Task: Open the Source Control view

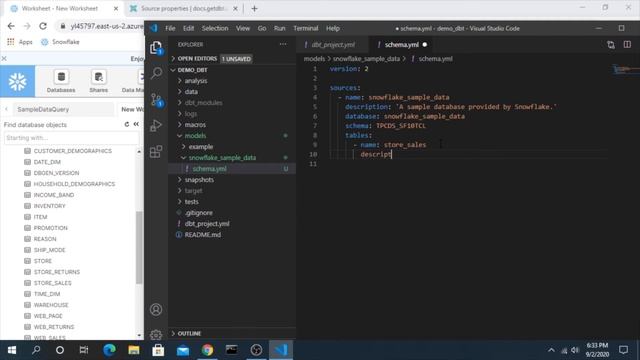Action: point(156,100)
